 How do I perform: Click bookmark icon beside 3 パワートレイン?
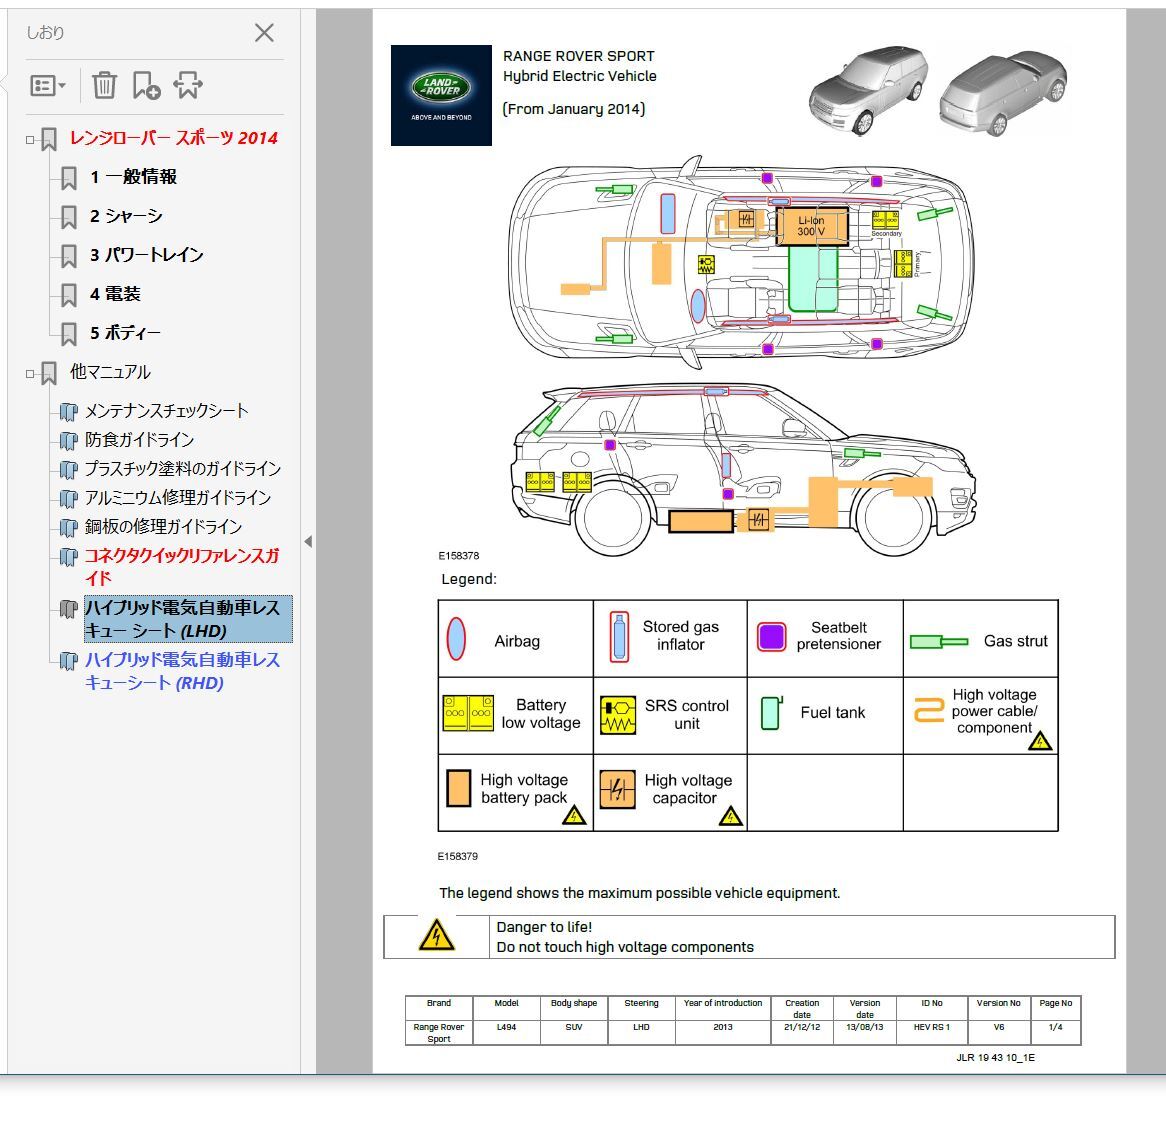click(x=68, y=256)
